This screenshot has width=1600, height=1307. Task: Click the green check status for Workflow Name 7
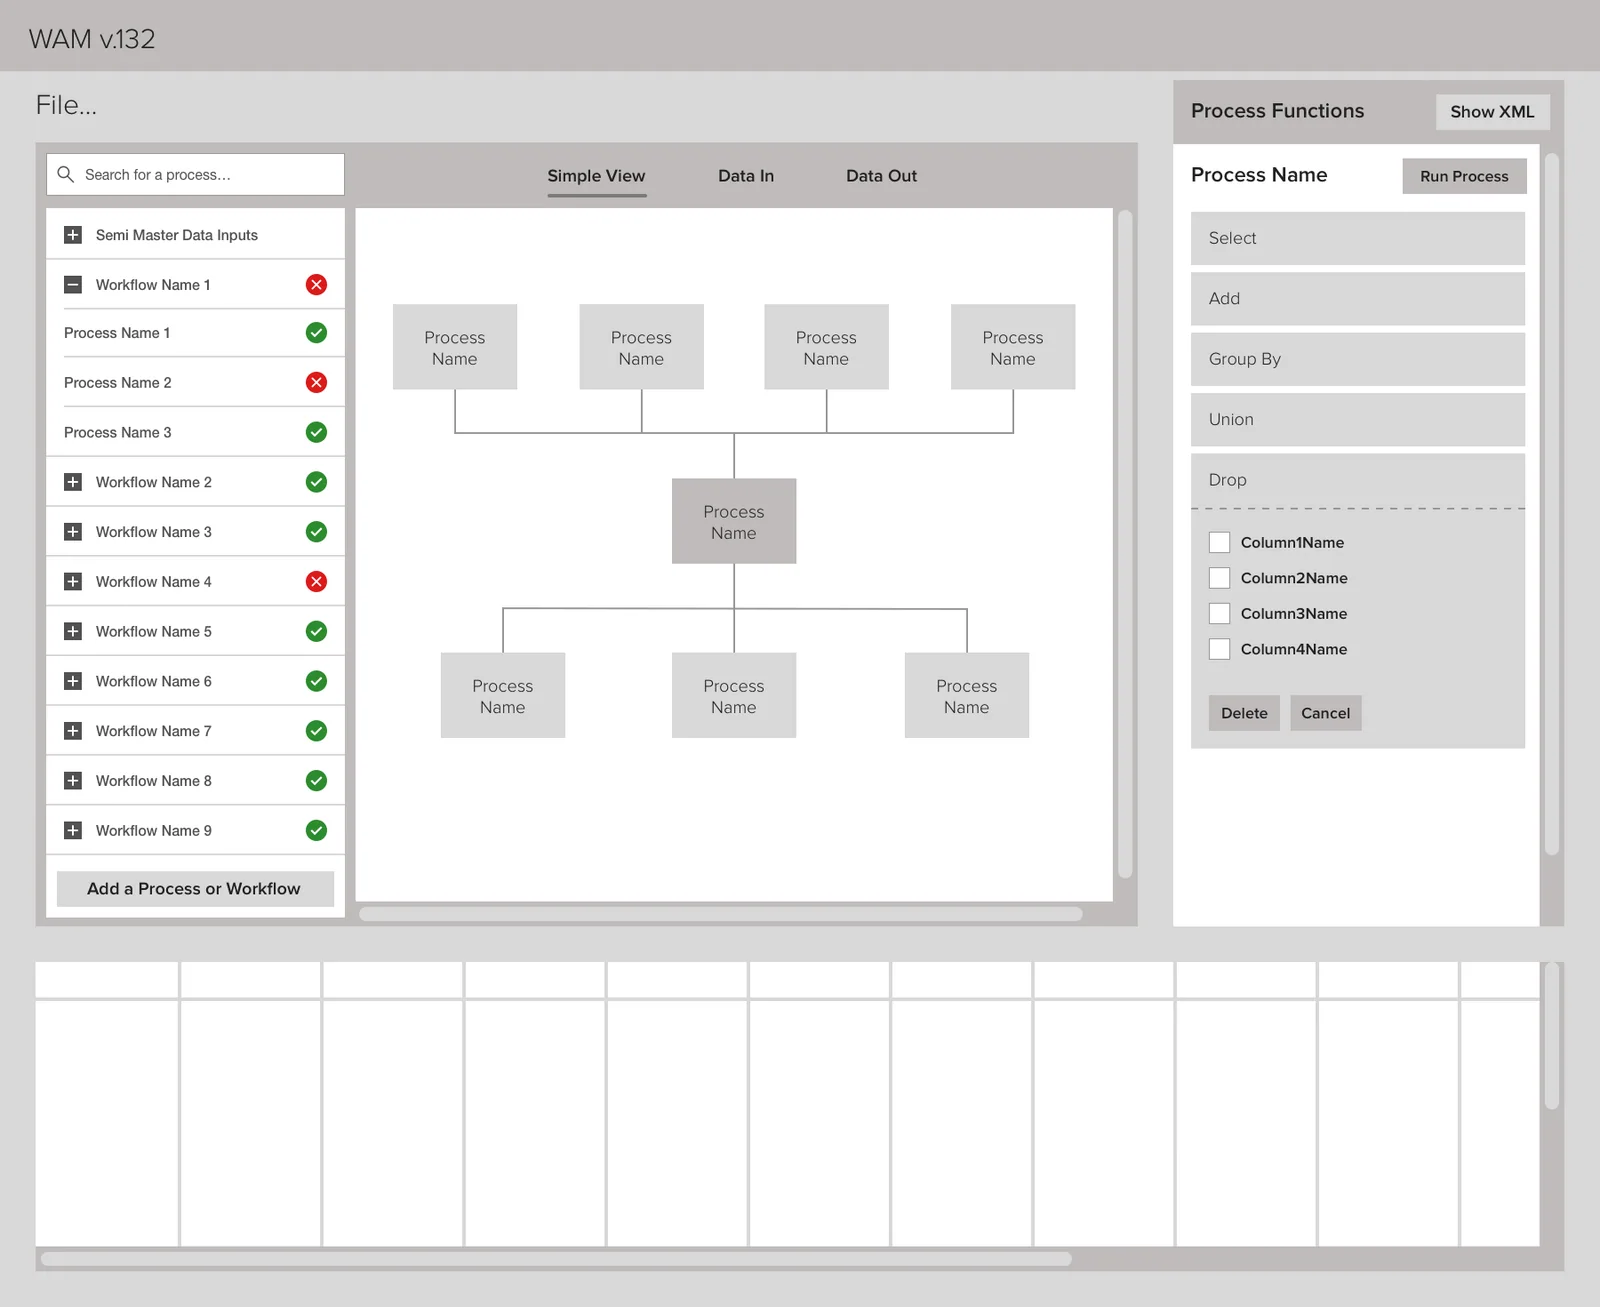click(x=316, y=731)
